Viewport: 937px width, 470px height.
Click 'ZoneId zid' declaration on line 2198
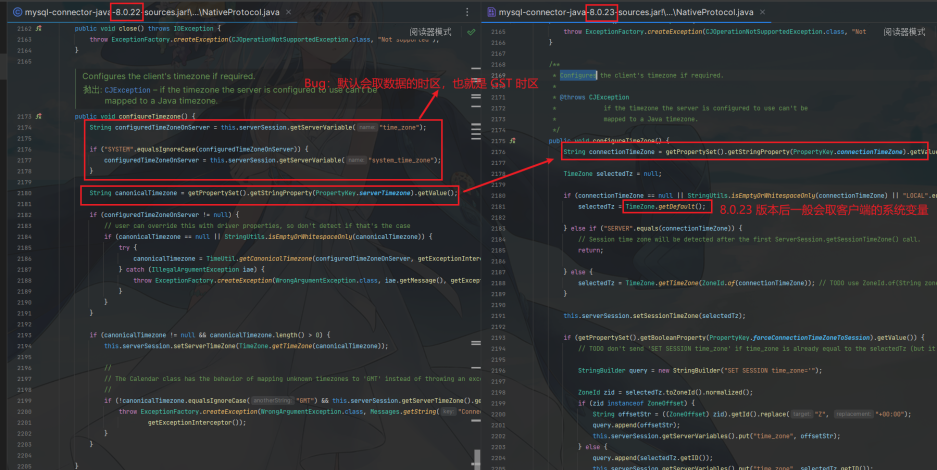coord(596,392)
